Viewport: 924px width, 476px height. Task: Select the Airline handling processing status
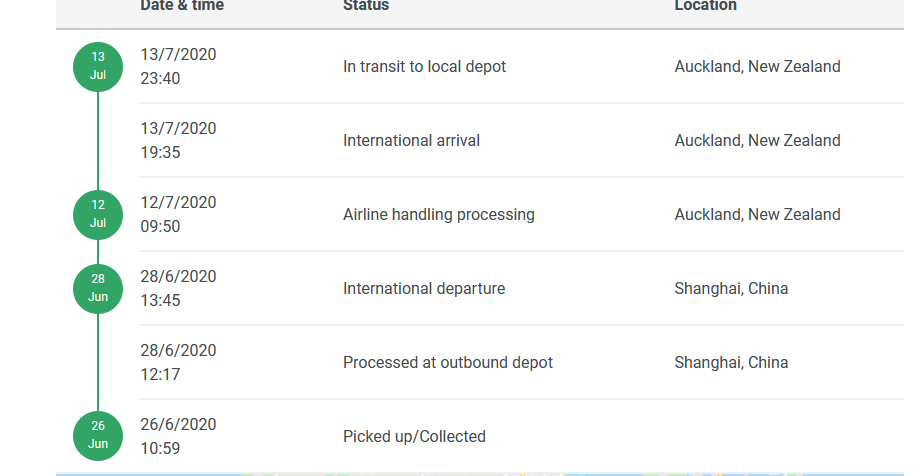tap(438, 215)
